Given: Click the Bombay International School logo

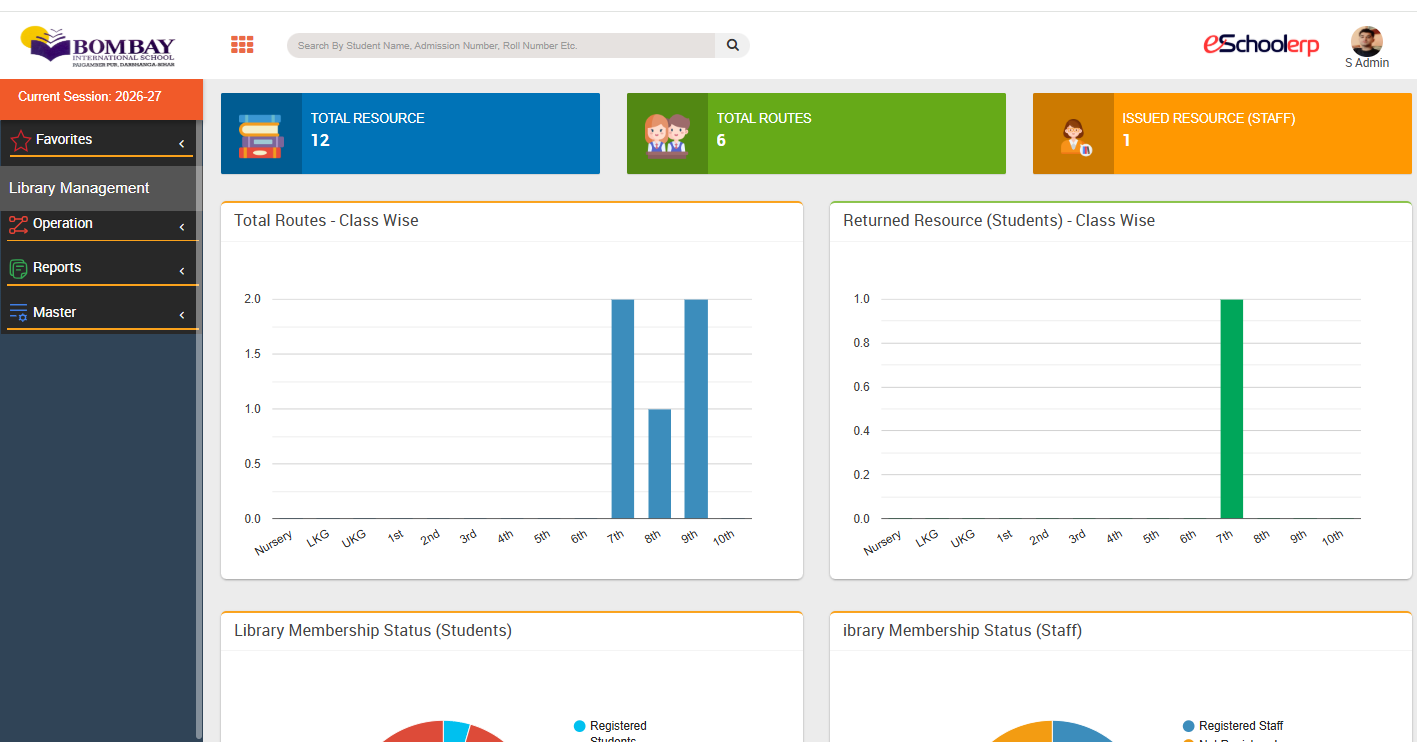Looking at the screenshot, I should click(97, 46).
